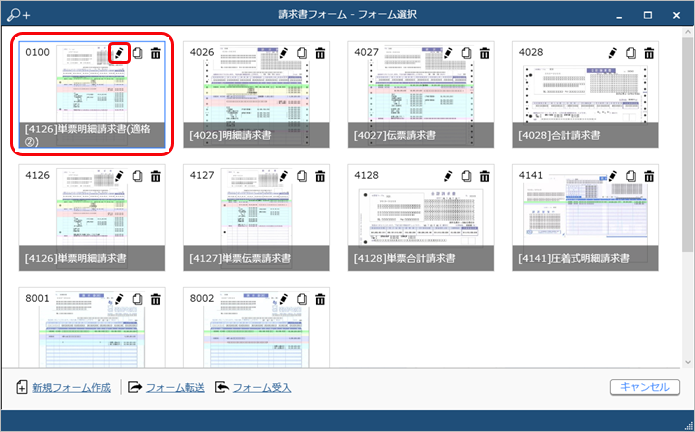
Task: Click the vertical scrollbar up arrow
Action: coord(687,32)
